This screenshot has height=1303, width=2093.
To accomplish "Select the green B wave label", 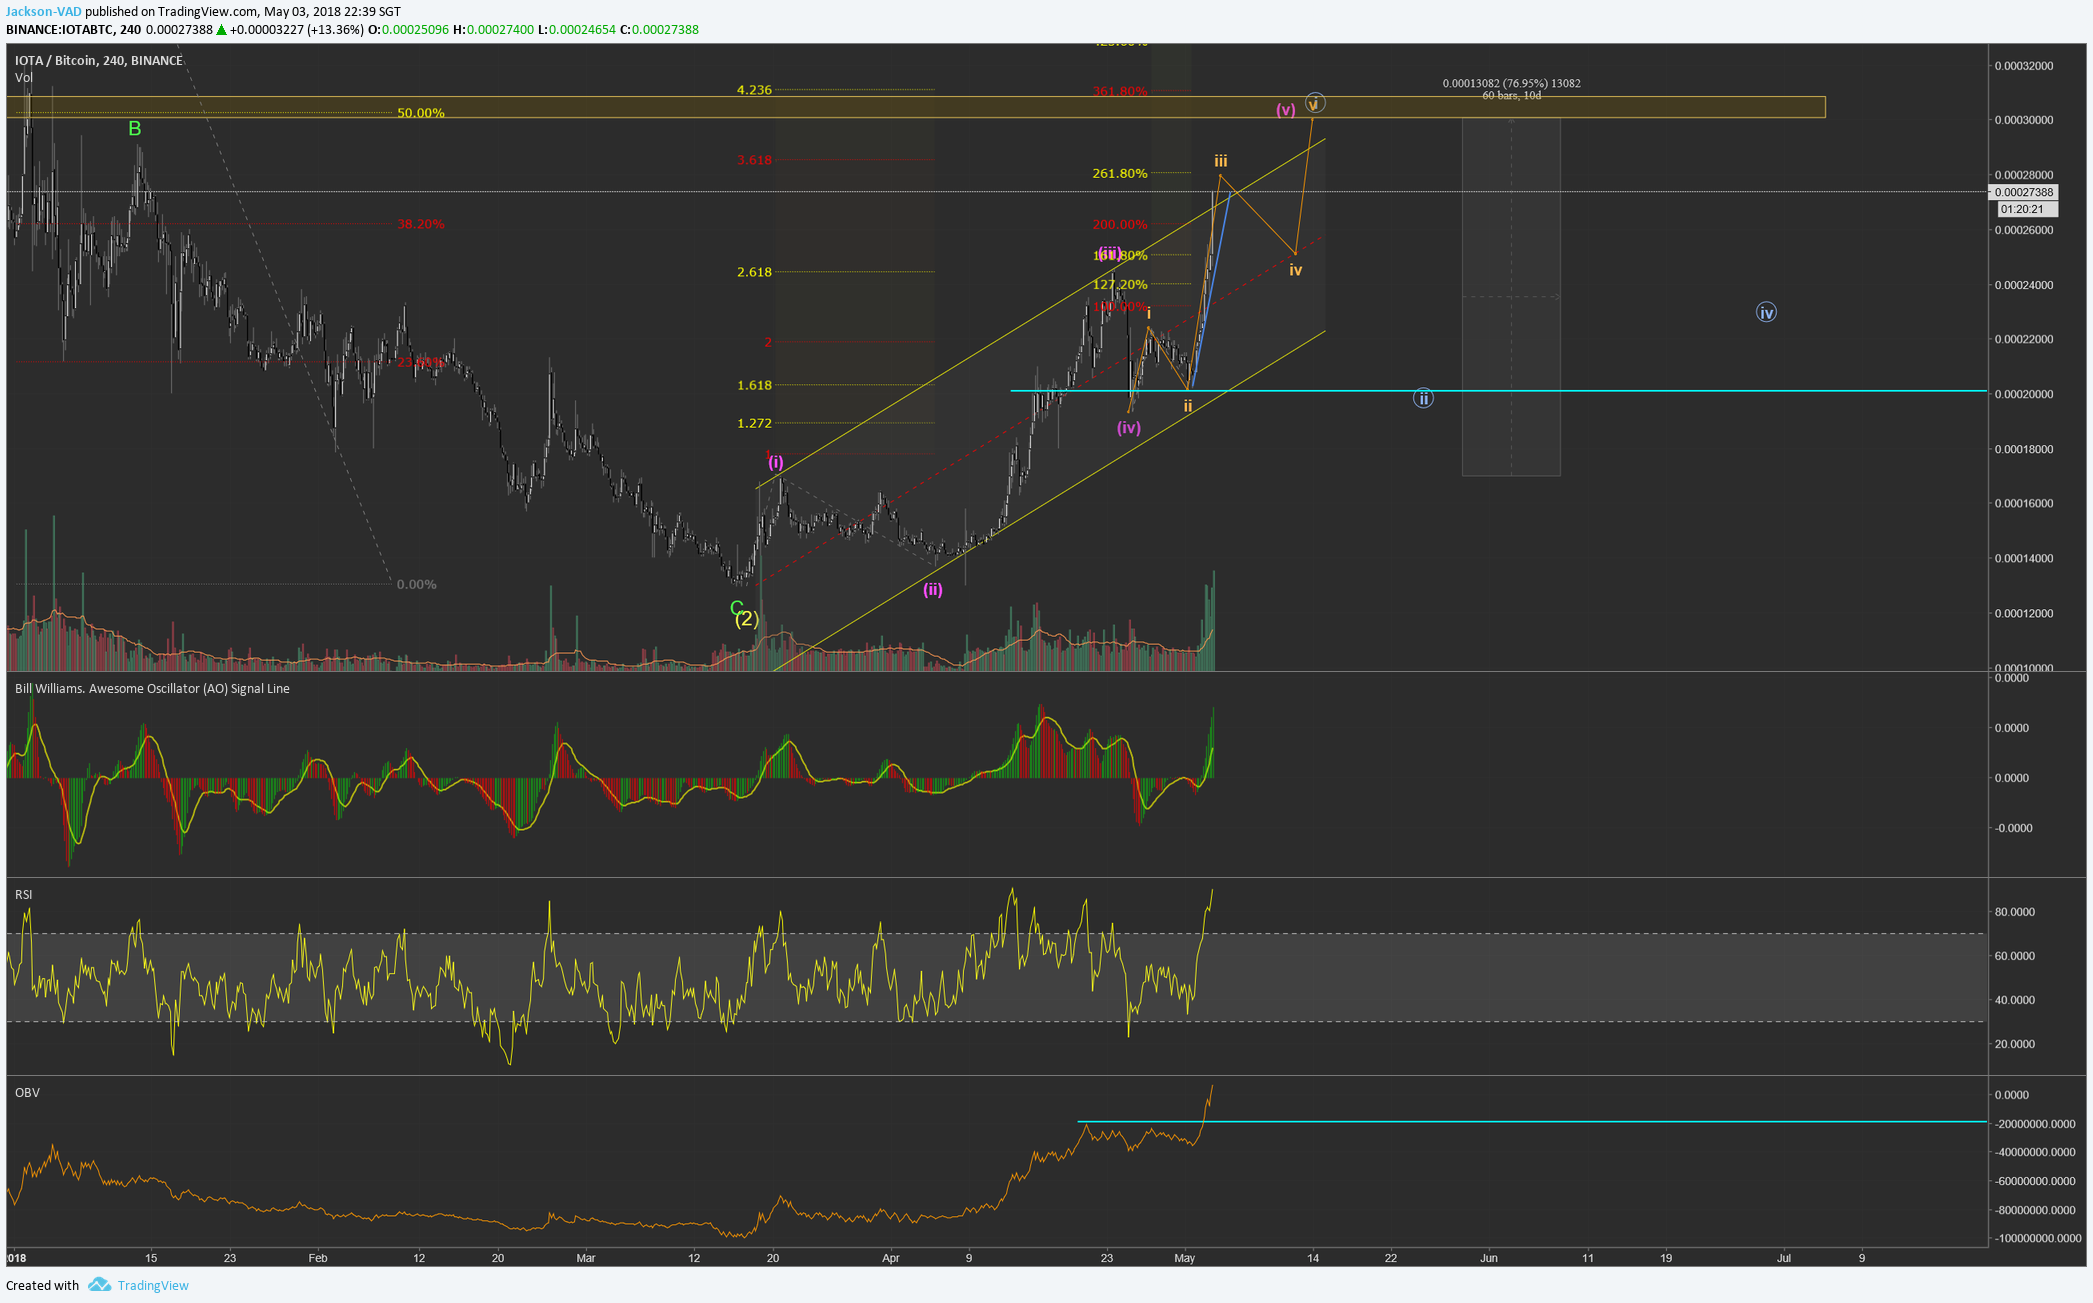I will pyautogui.click(x=135, y=129).
